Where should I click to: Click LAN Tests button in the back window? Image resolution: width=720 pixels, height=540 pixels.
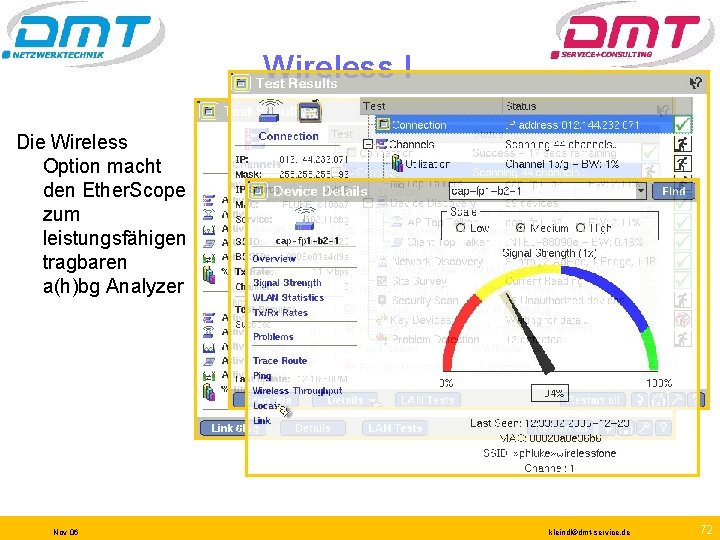coord(395,428)
